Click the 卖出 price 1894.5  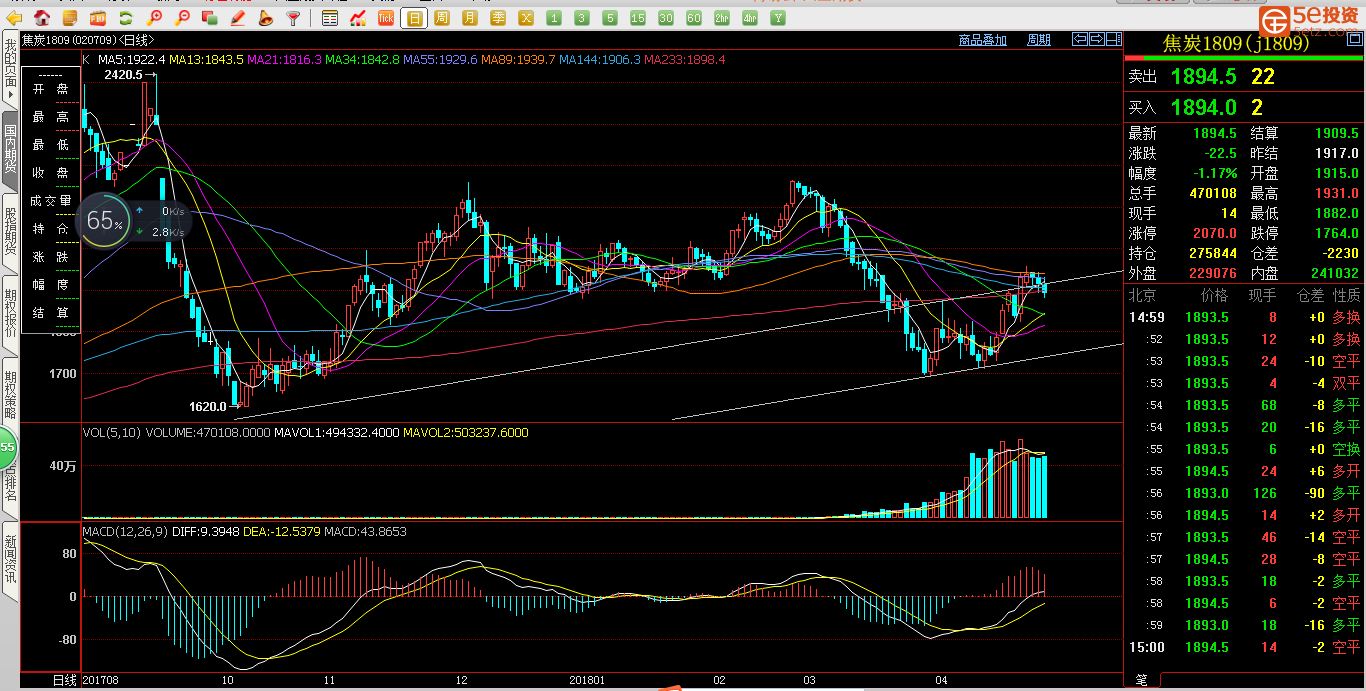(x=1203, y=76)
